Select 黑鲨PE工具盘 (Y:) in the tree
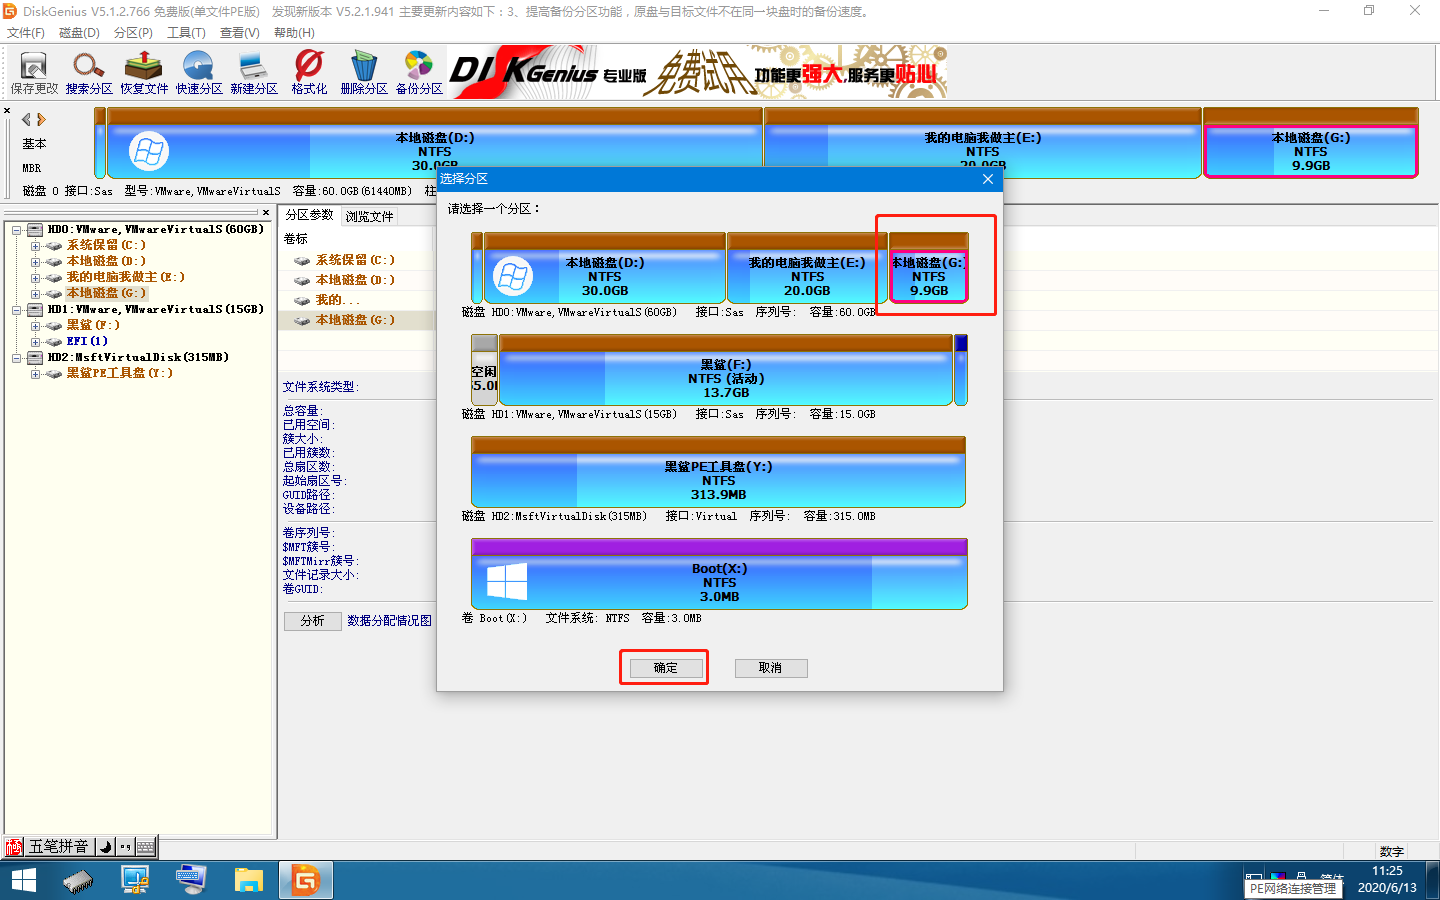This screenshot has width=1440, height=900. coord(119,374)
